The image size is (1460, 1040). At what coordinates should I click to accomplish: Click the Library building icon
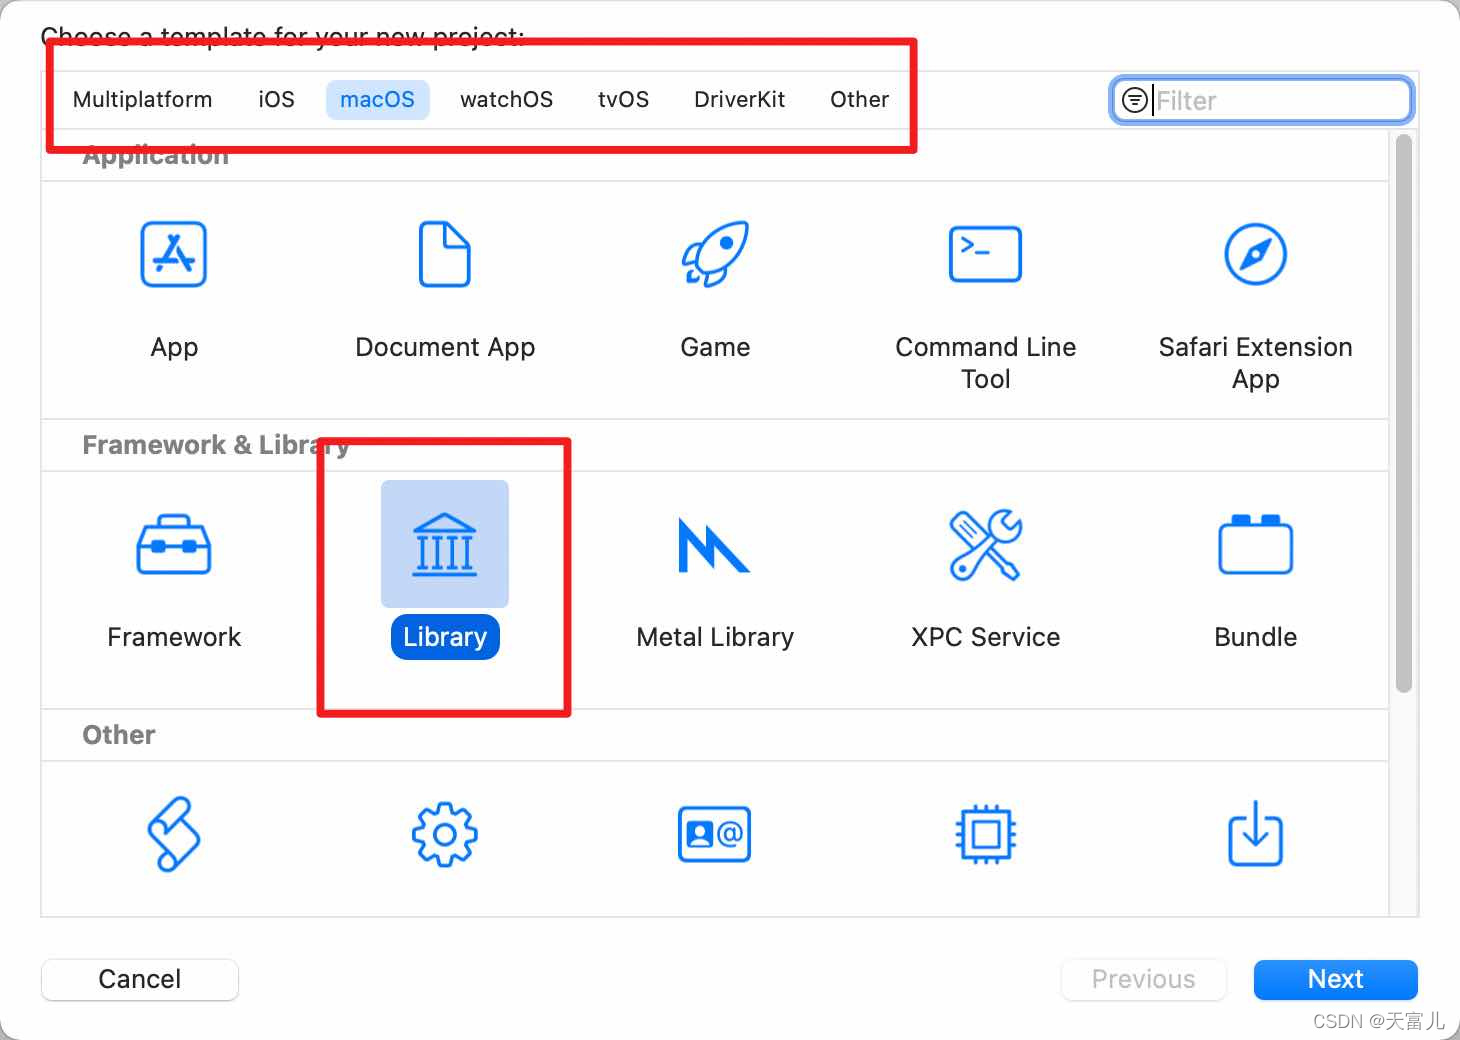pos(445,544)
